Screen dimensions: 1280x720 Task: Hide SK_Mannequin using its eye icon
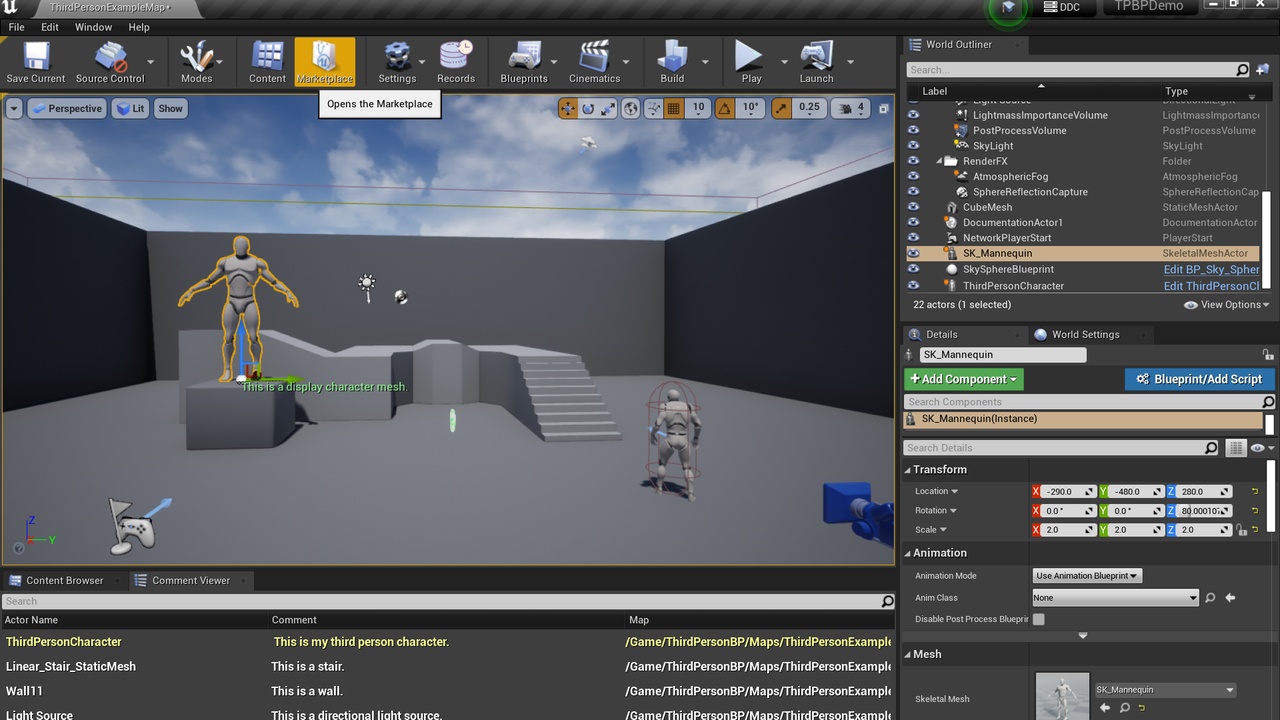click(913, 253)
